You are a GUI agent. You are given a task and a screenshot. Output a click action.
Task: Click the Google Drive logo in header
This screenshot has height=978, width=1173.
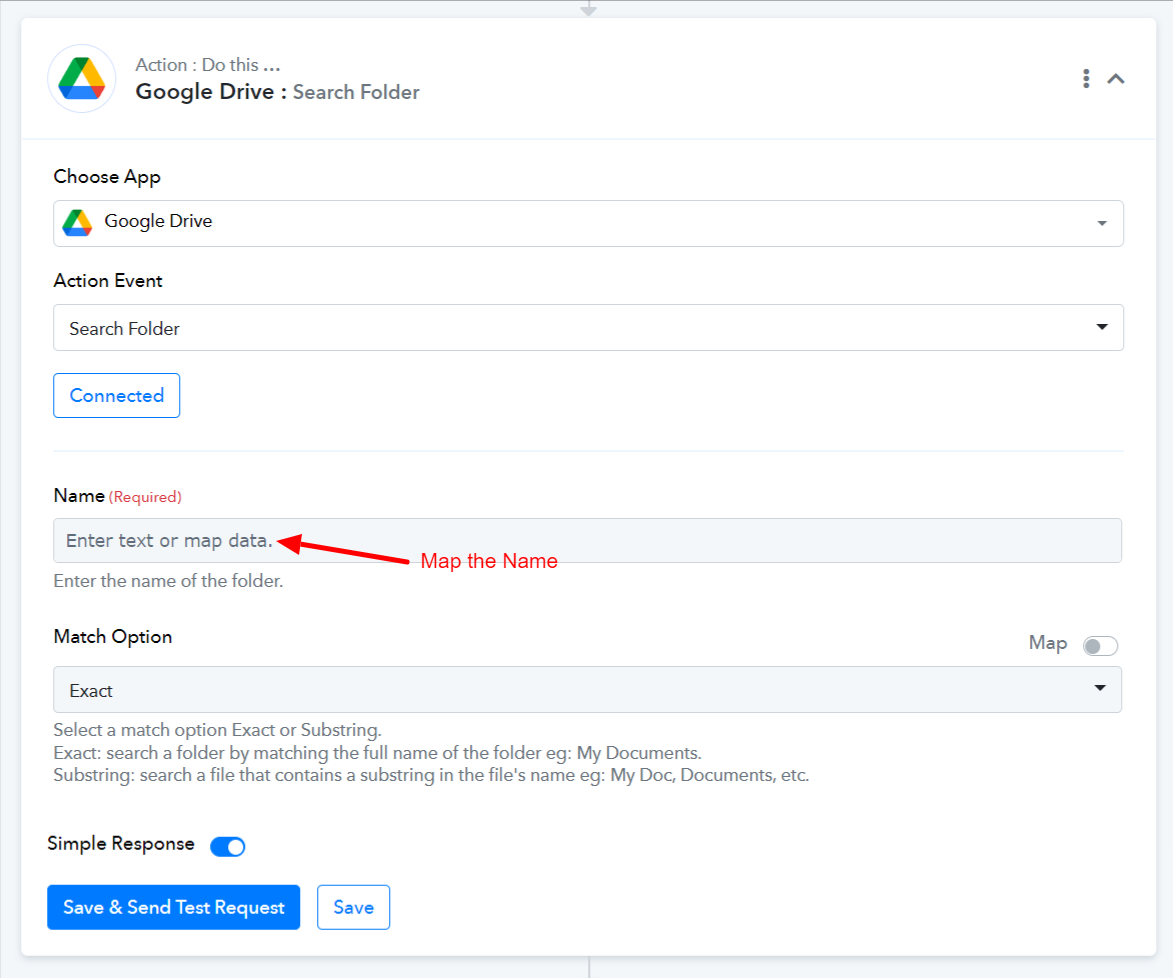pyautogui.click(x=82, y=79)
